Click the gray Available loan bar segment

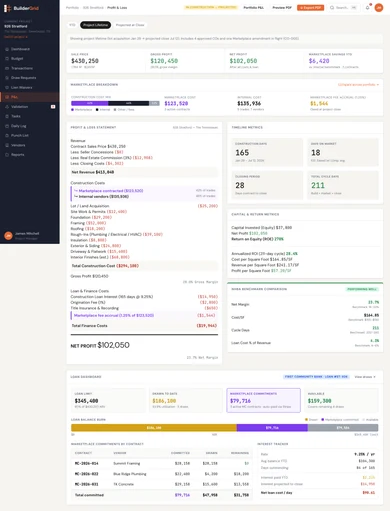coord(343,428)
